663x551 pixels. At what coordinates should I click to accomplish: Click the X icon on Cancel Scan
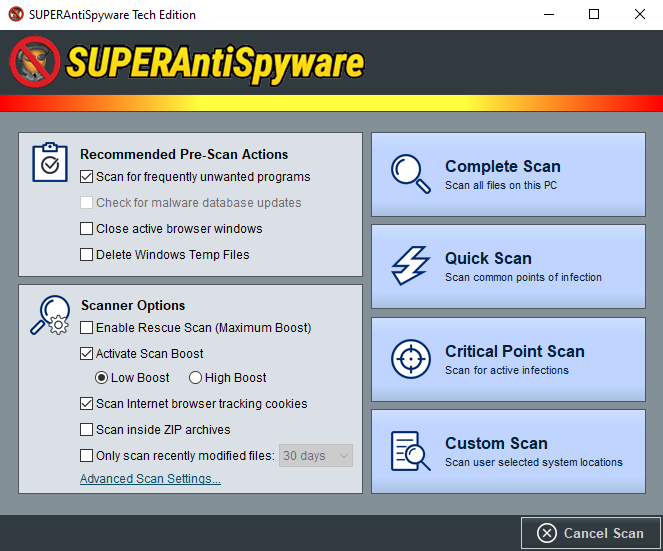pos(545,533)
